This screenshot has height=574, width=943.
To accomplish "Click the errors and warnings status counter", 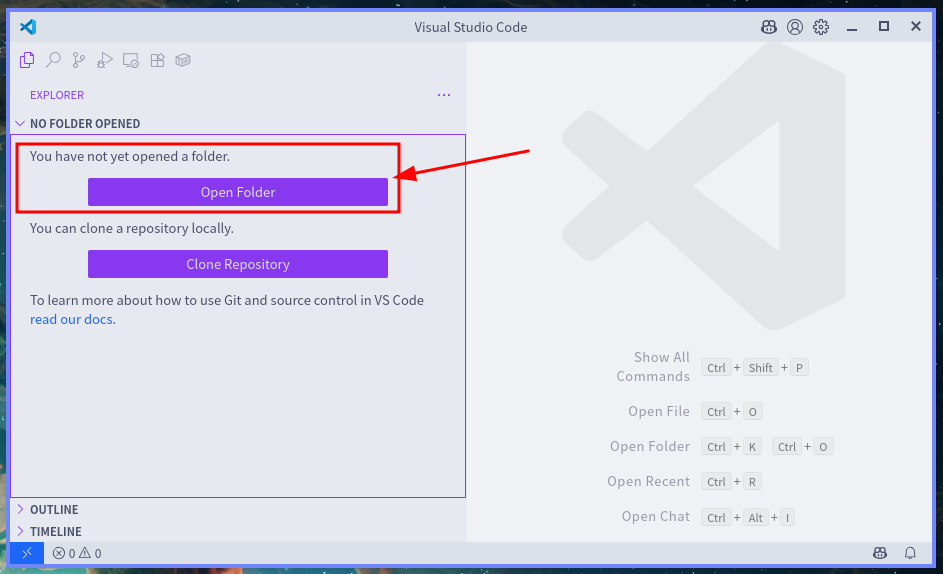I will click(x=77, y=553).
